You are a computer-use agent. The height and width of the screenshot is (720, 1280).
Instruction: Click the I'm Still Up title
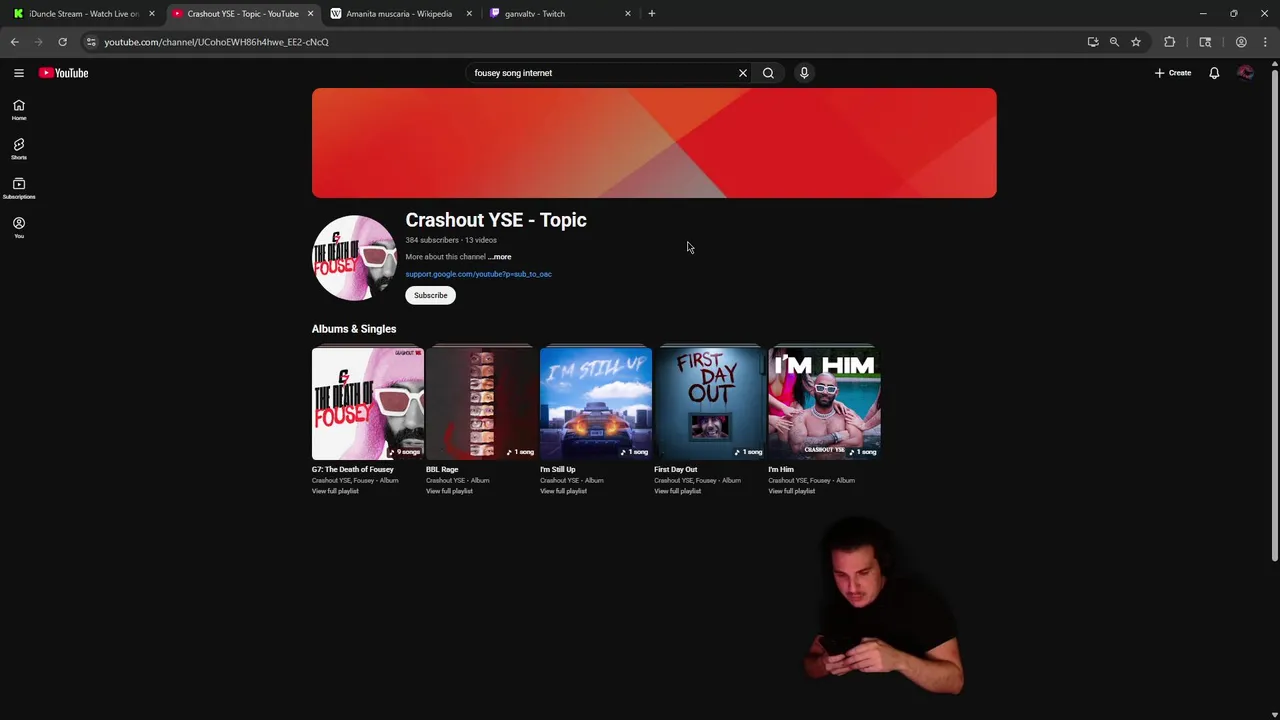[x=558, y=469]
